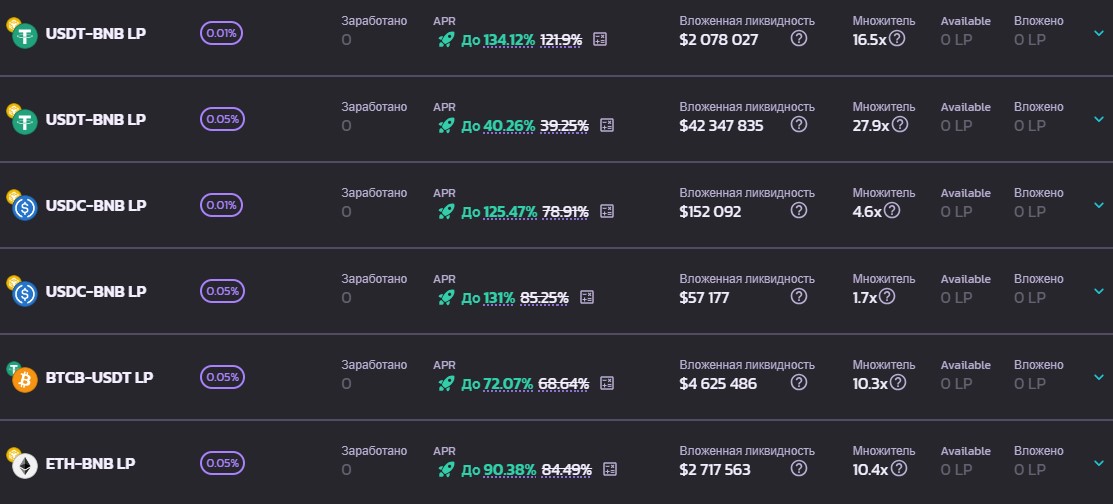
Task: Expand the first USDT-BNB LP 0.01% row
Action: click(1099, 33)
